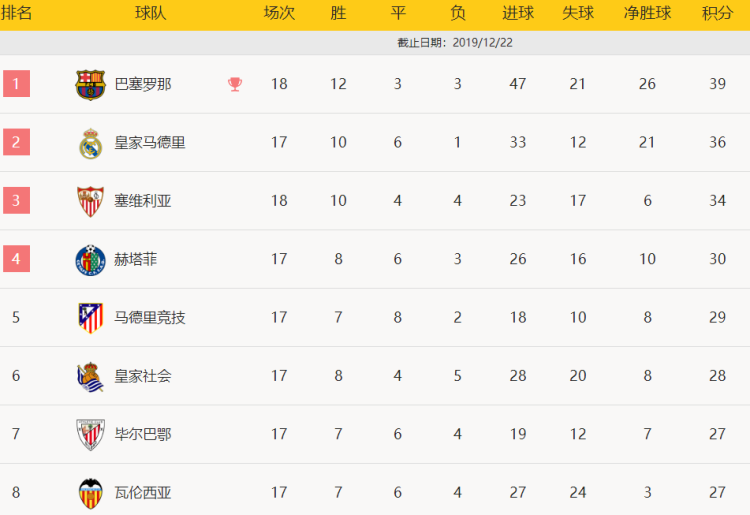
Task: Open the 马德里竞技 team link
Action: point(150,318)
